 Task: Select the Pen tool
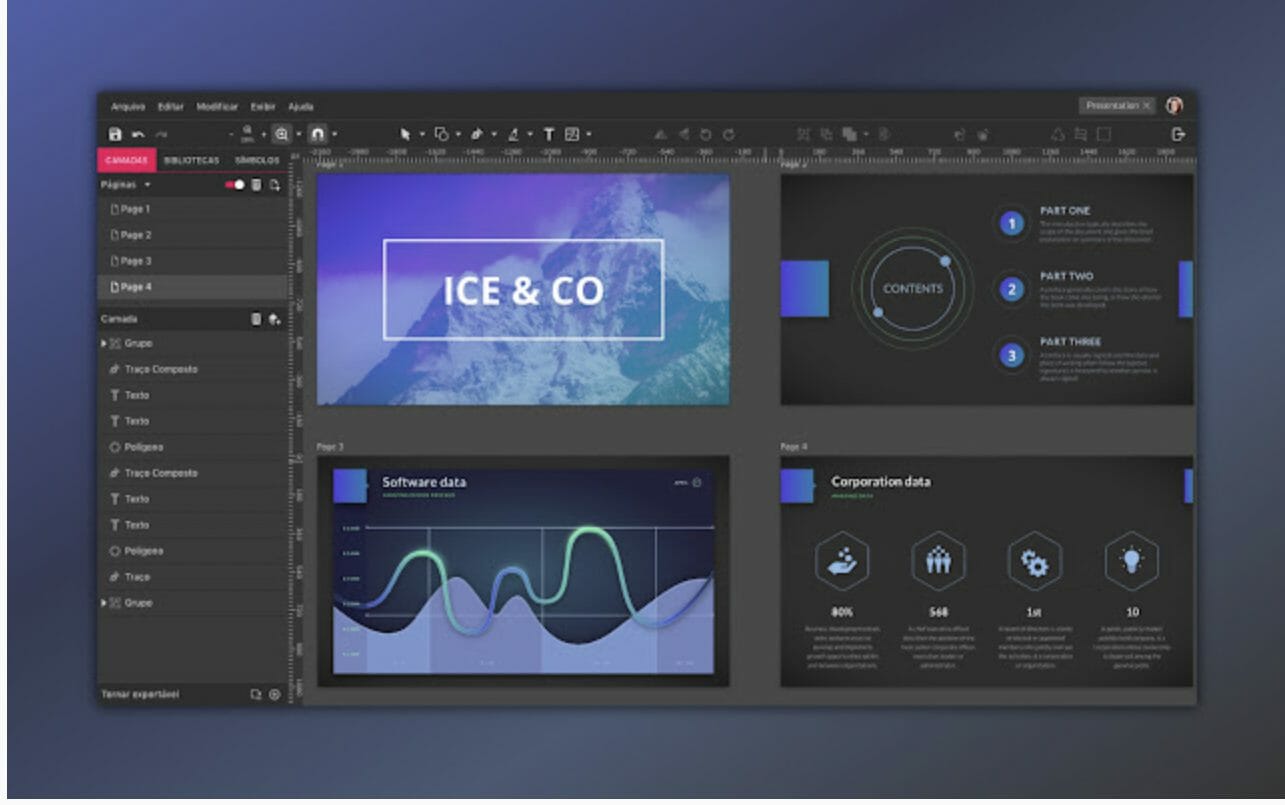pyautogui.click(x=476, y=131)
